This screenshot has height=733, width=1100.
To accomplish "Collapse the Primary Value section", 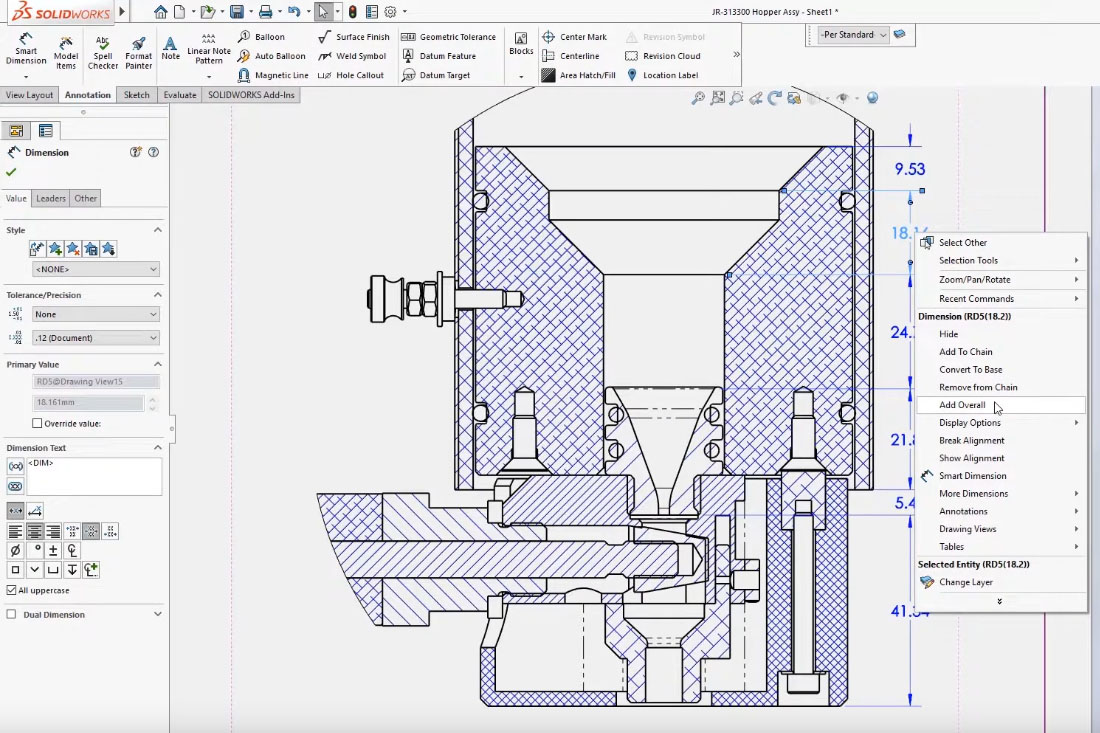I will click(158, 364).
